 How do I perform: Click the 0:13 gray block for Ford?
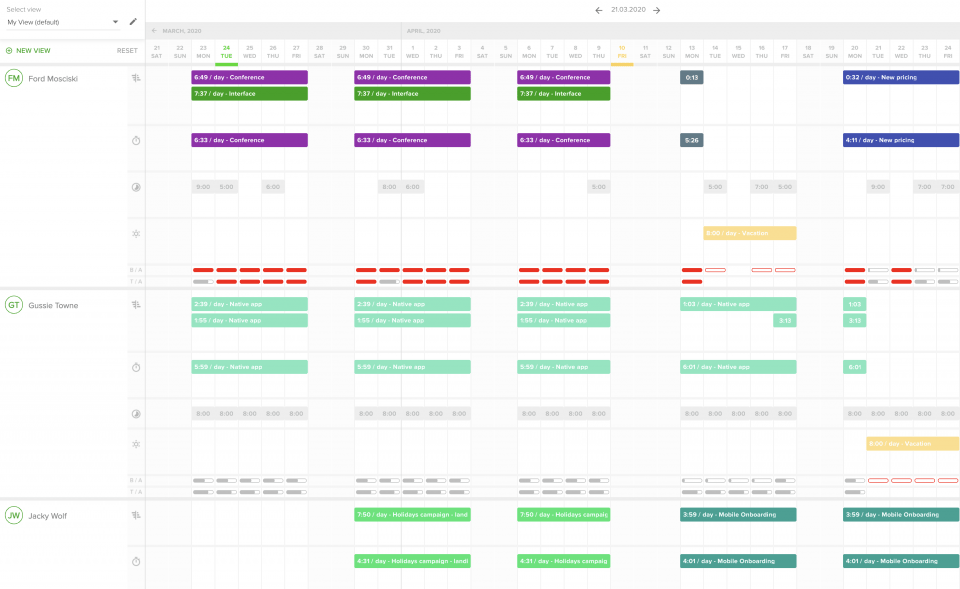click(x=692, y=77)
